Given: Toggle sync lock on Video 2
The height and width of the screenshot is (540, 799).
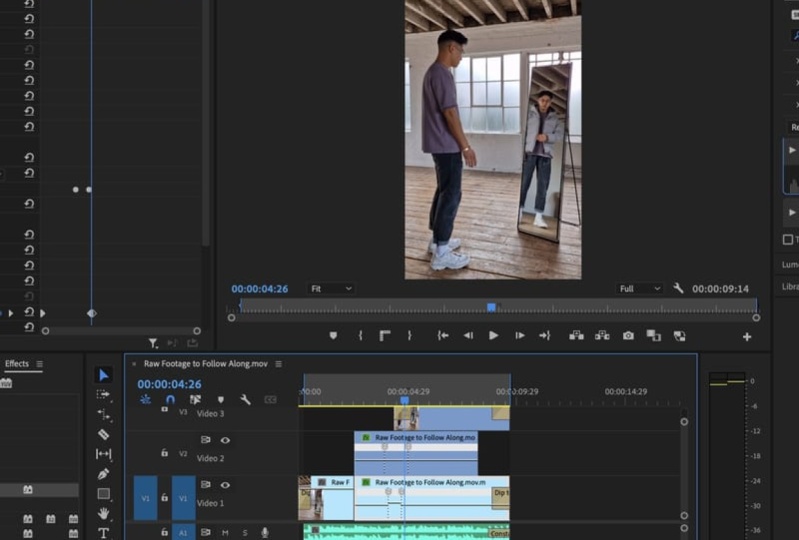Looking at the screenshot, I should pos(205,440).
